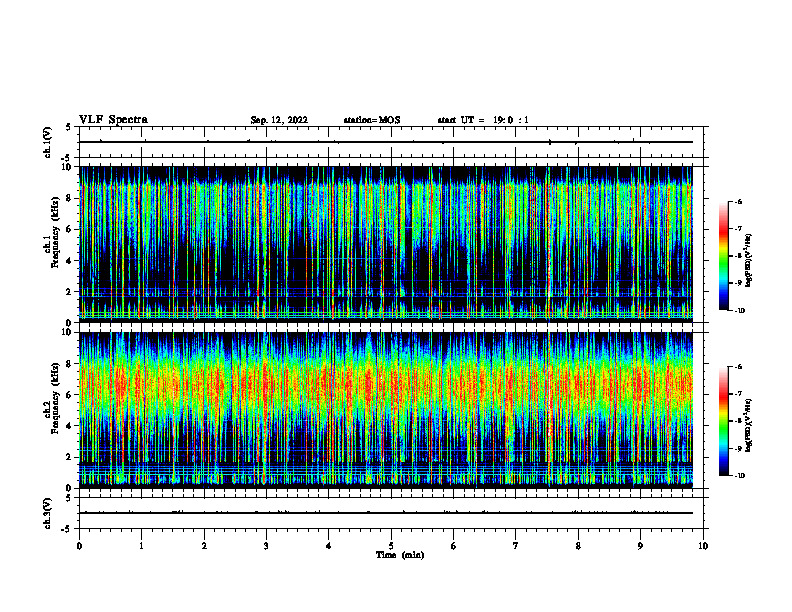
Task: Click the ch.1(V) axis label at top
Action: click(47, 142)
